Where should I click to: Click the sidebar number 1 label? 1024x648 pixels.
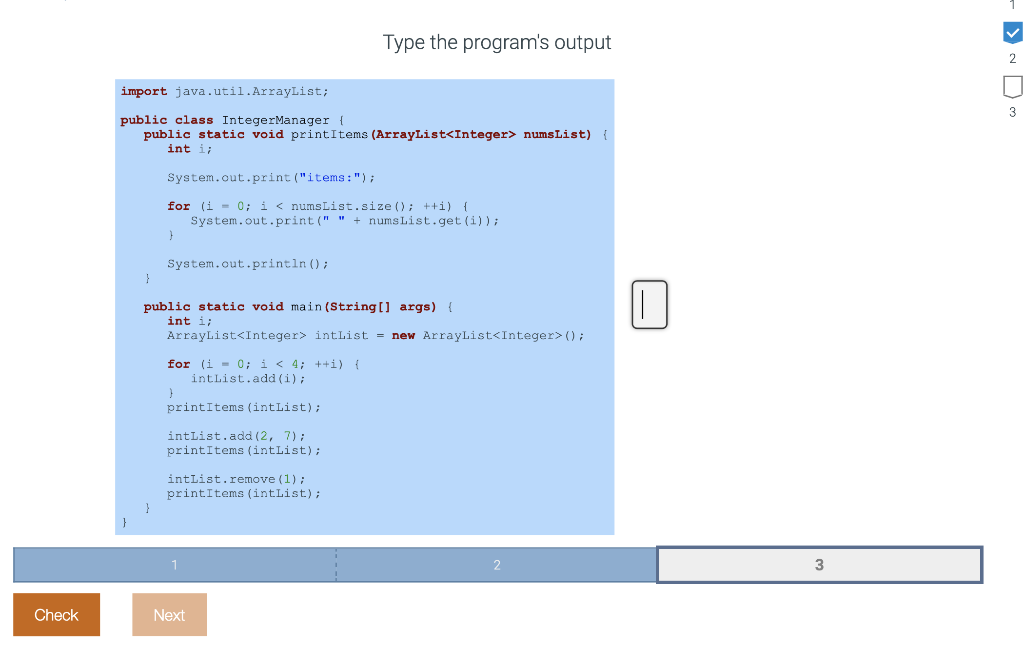1012,5
